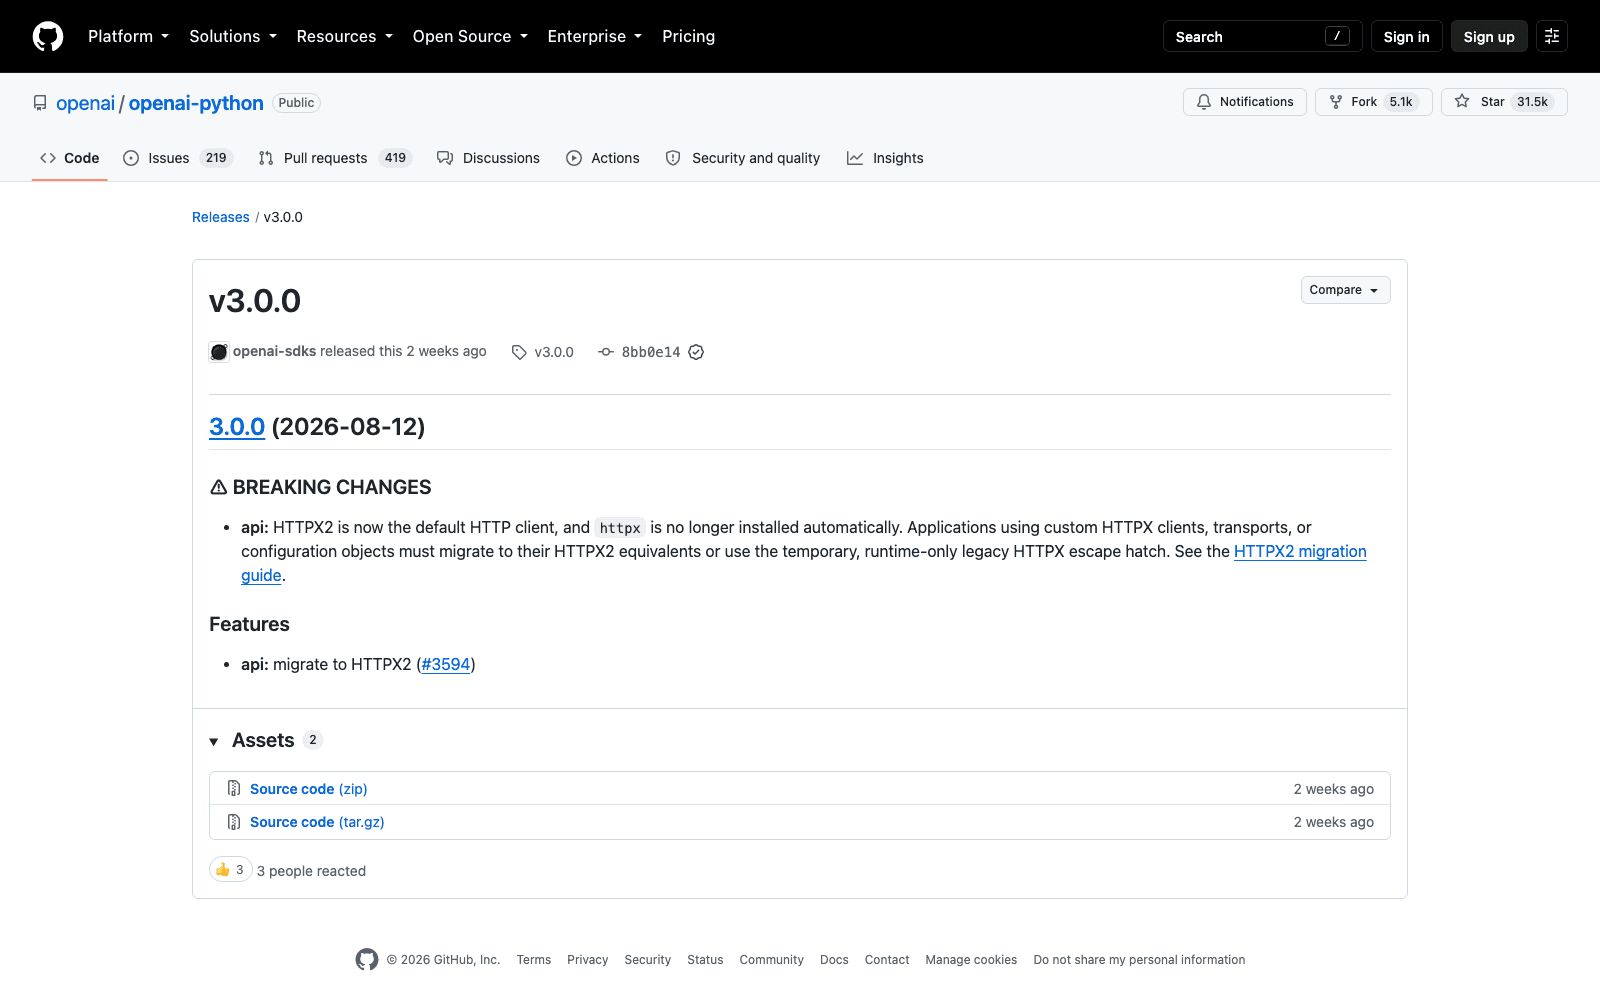Switch to the Pull requests tab

coord(335,158)
